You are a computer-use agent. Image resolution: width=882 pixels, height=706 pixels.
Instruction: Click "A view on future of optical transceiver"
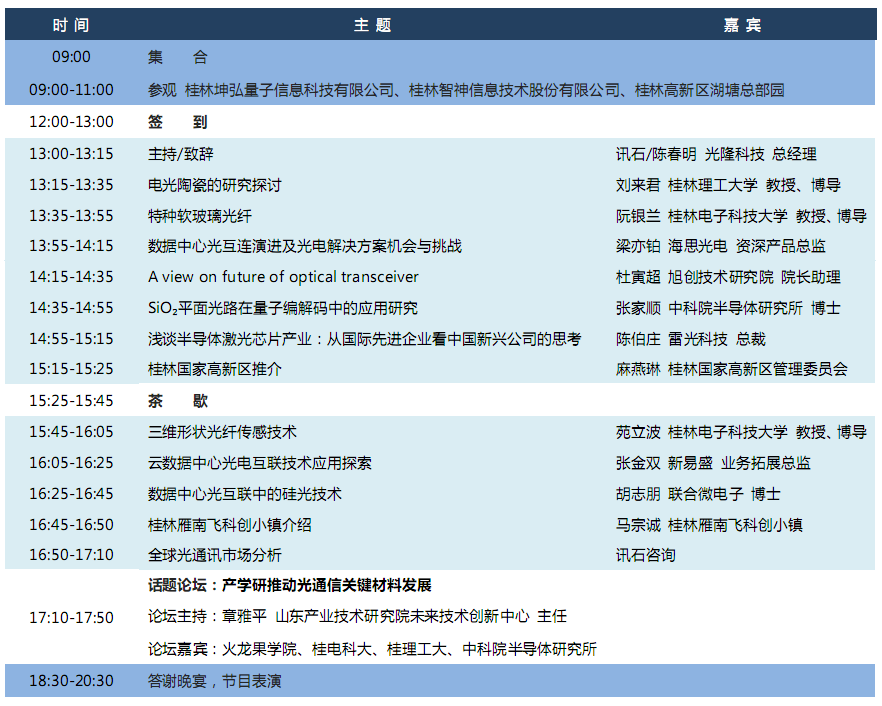pyautogui.click(x=283, y=277)
